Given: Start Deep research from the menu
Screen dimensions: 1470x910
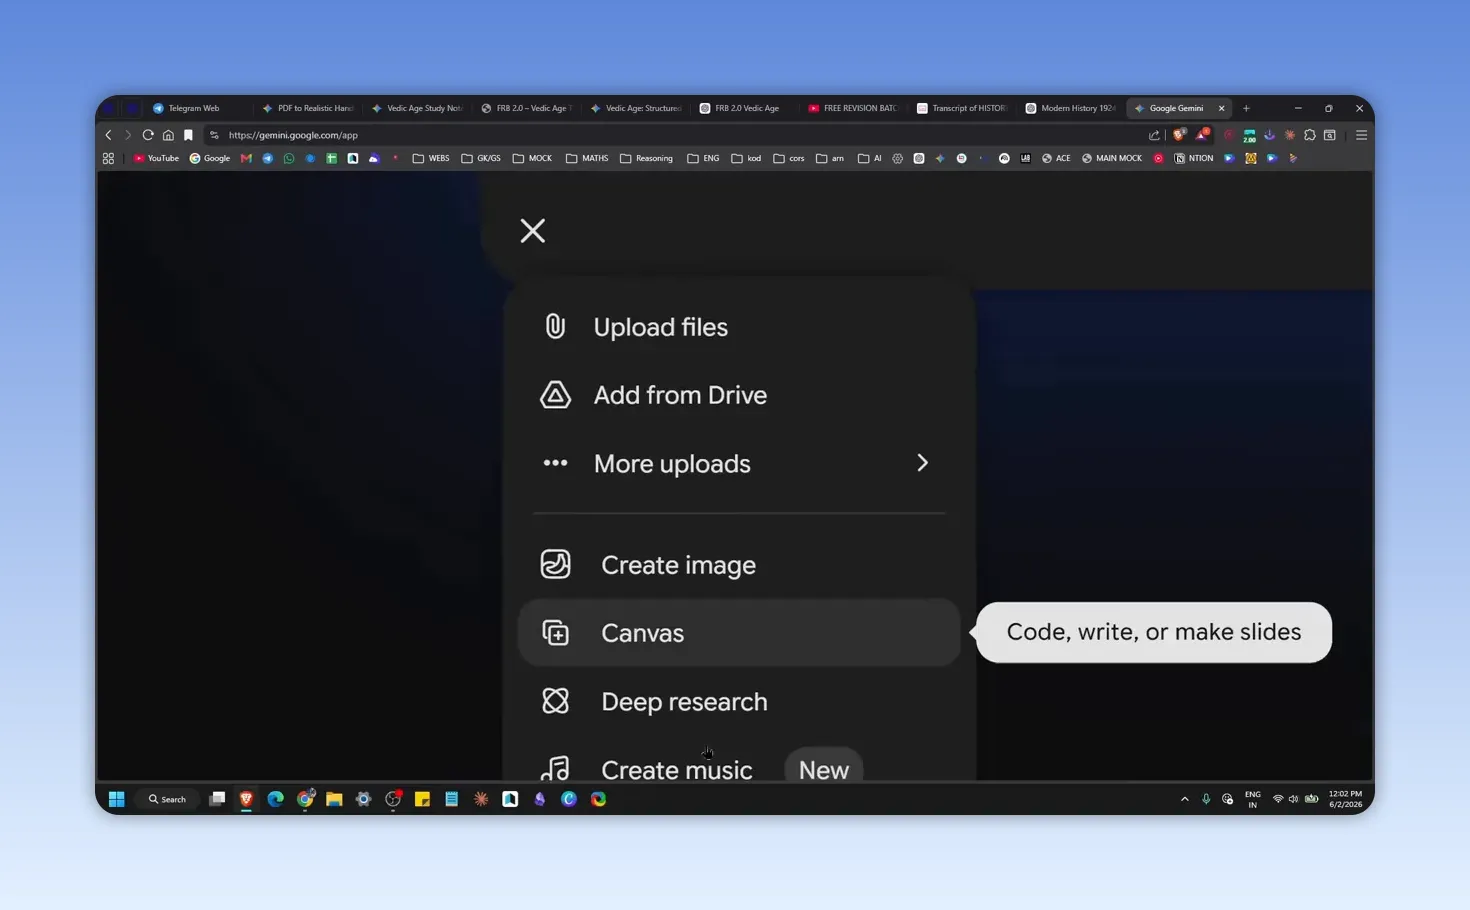Looking at the screenshot, I should click(x=739, y=701).
